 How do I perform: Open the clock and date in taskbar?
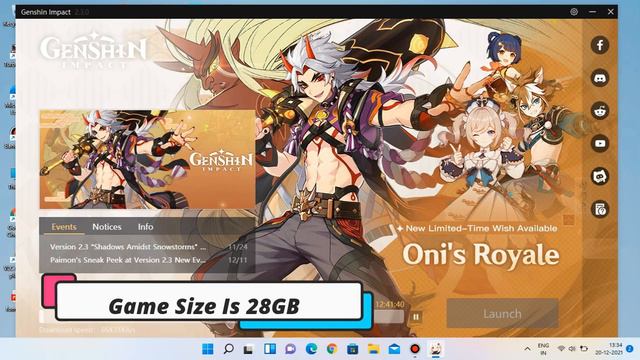(609, 349)
